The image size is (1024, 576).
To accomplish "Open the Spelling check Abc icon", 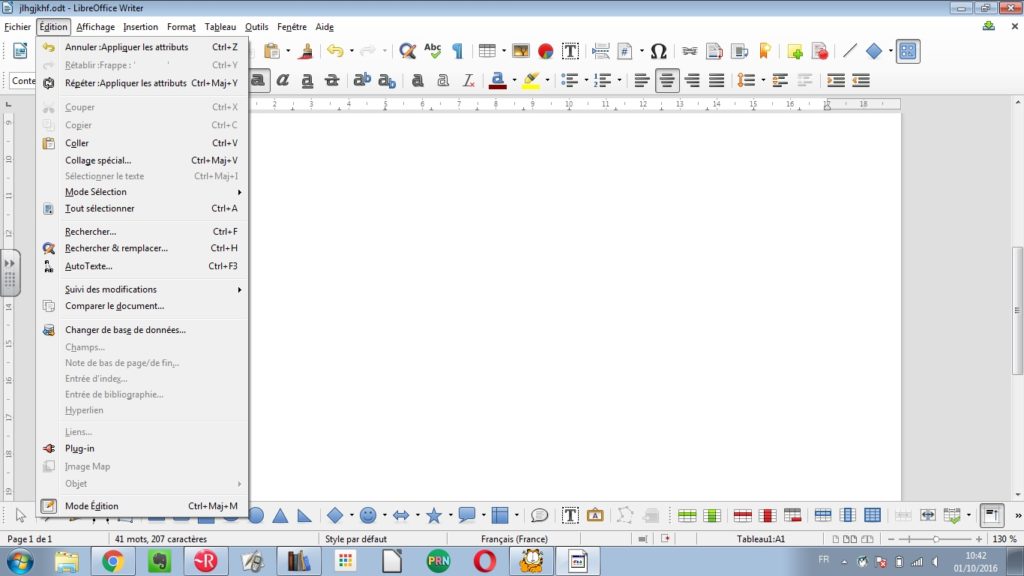I will tap(432, 51).
